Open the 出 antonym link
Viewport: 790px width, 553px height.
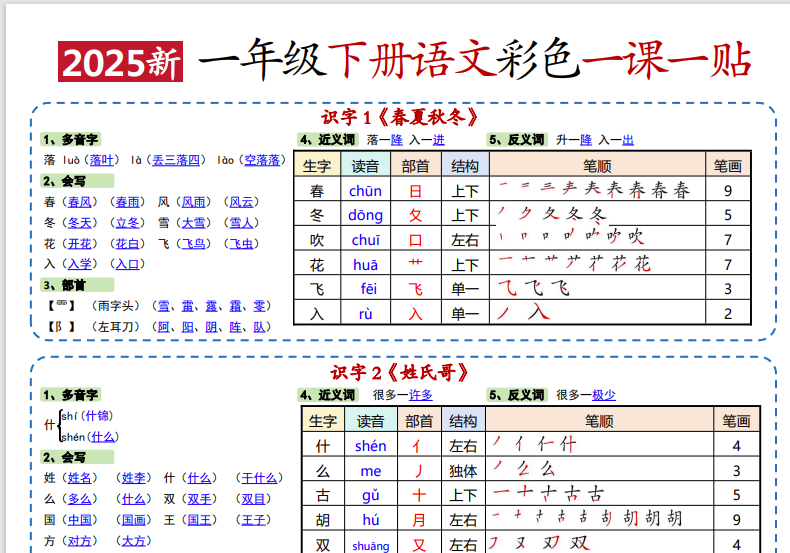pos(628,140)
